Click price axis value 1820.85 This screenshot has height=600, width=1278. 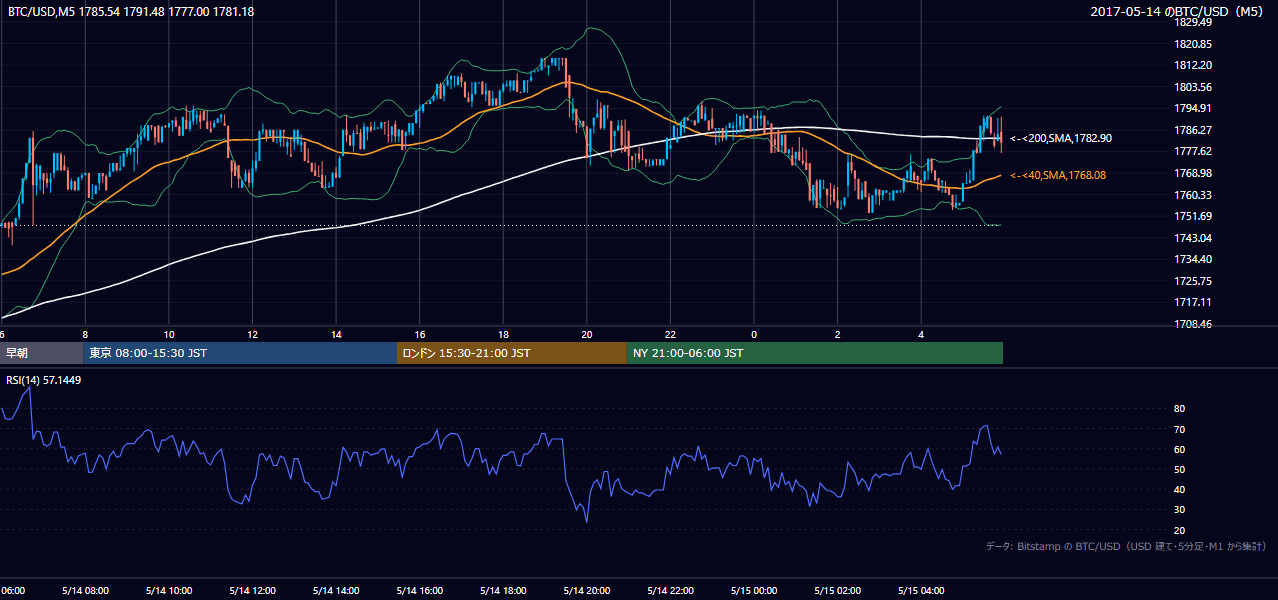click(x=1193, y=44)
